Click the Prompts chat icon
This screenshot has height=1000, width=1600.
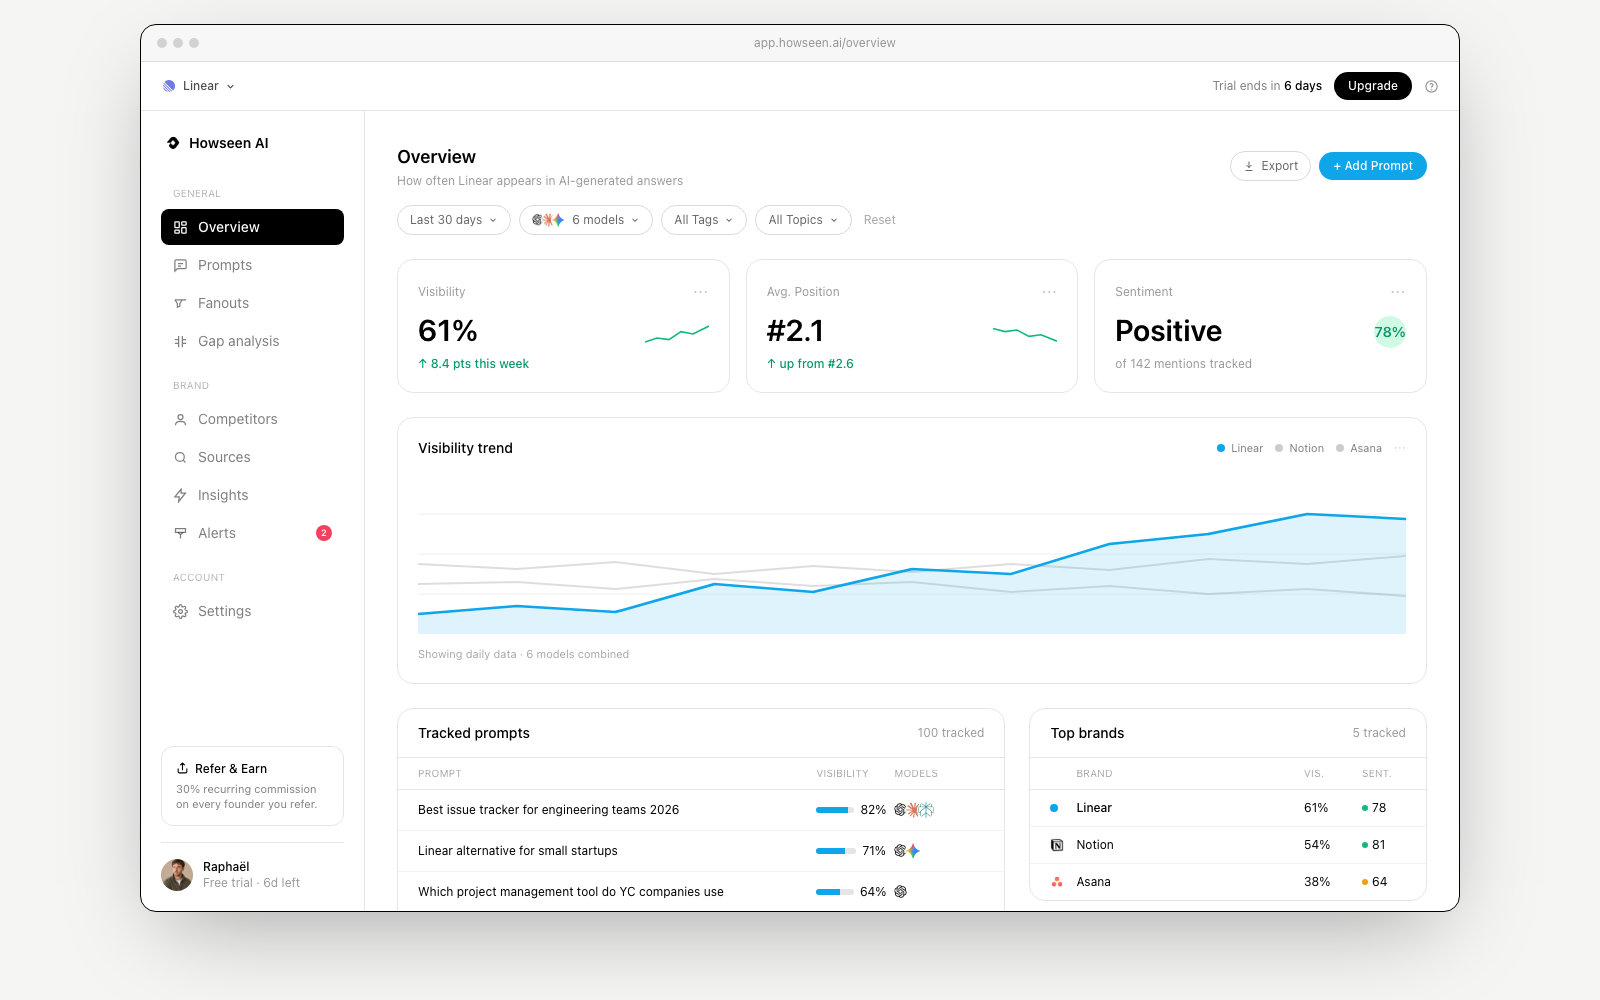[181, 266]
